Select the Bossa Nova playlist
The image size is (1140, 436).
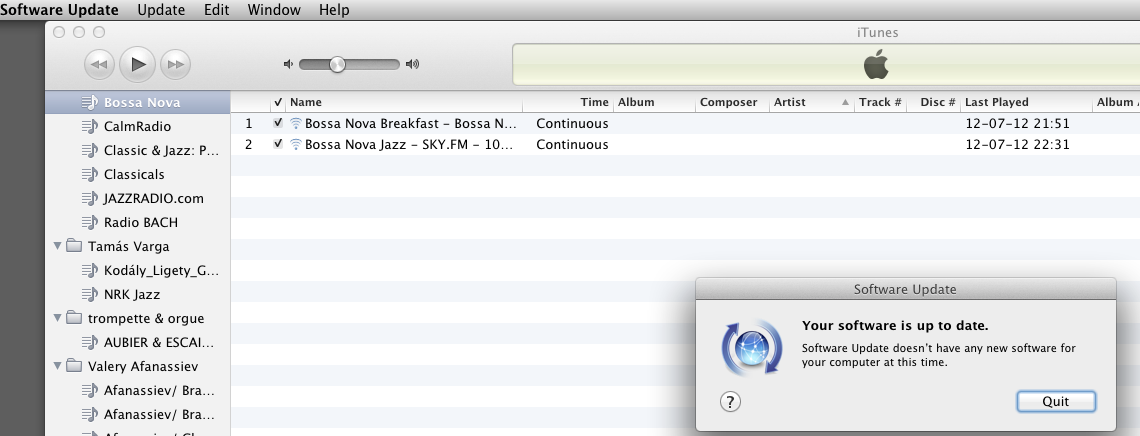click(138, 102)
